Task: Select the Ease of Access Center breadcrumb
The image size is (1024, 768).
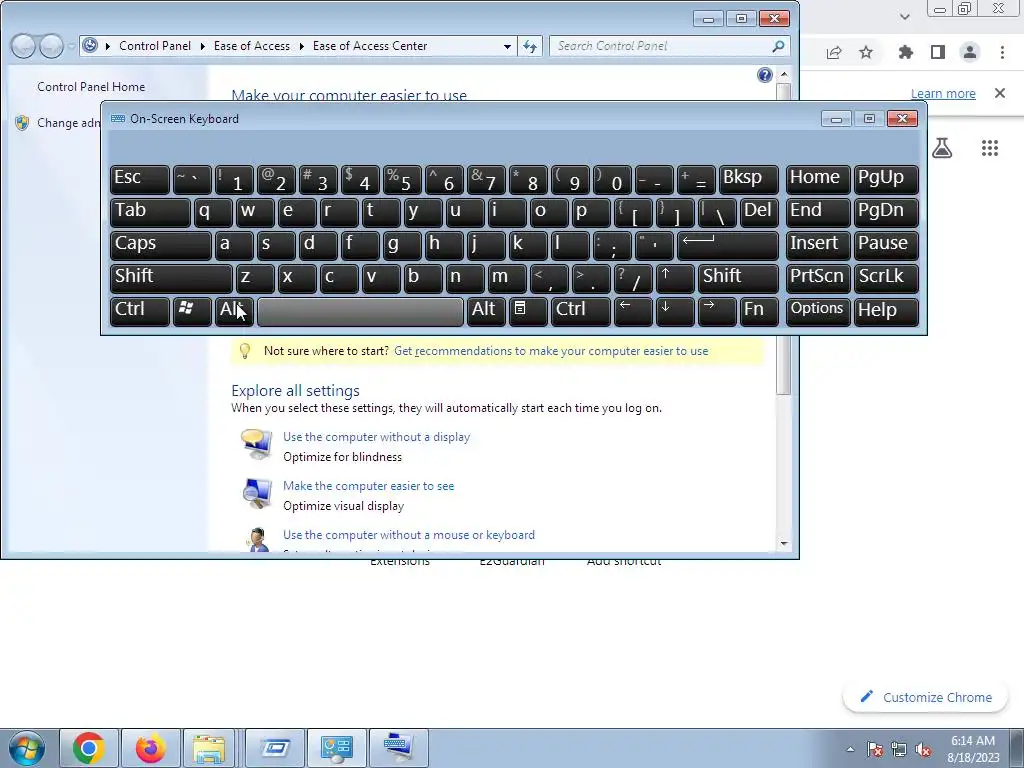Action: (370, 46)
